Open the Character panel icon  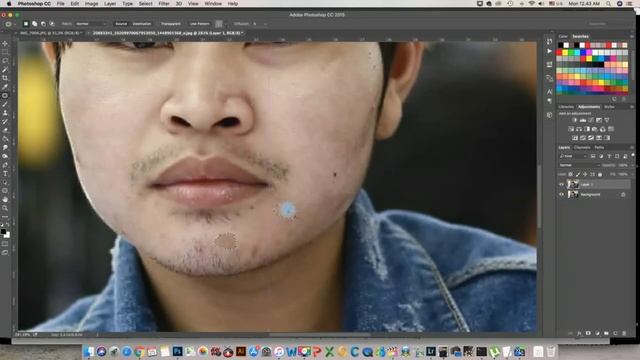[x=549, y=91]
